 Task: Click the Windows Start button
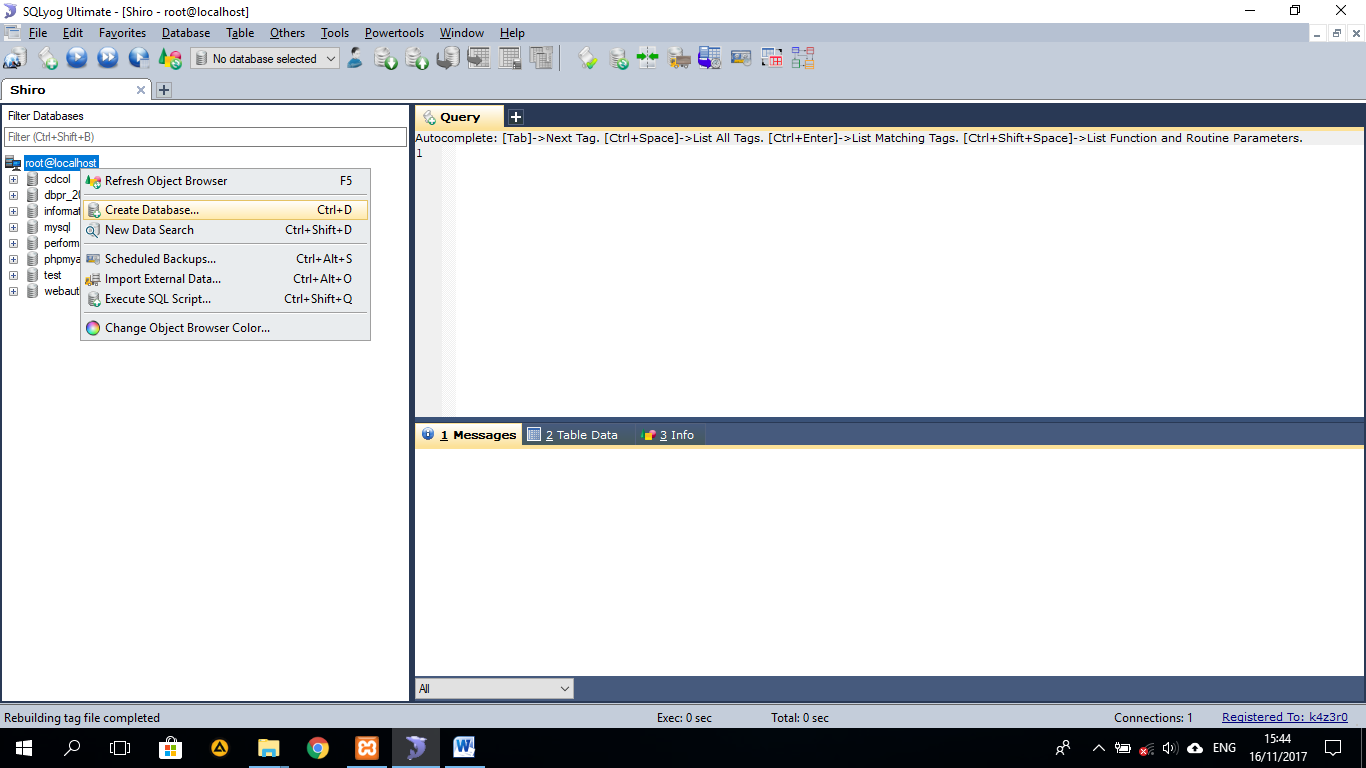24,748
